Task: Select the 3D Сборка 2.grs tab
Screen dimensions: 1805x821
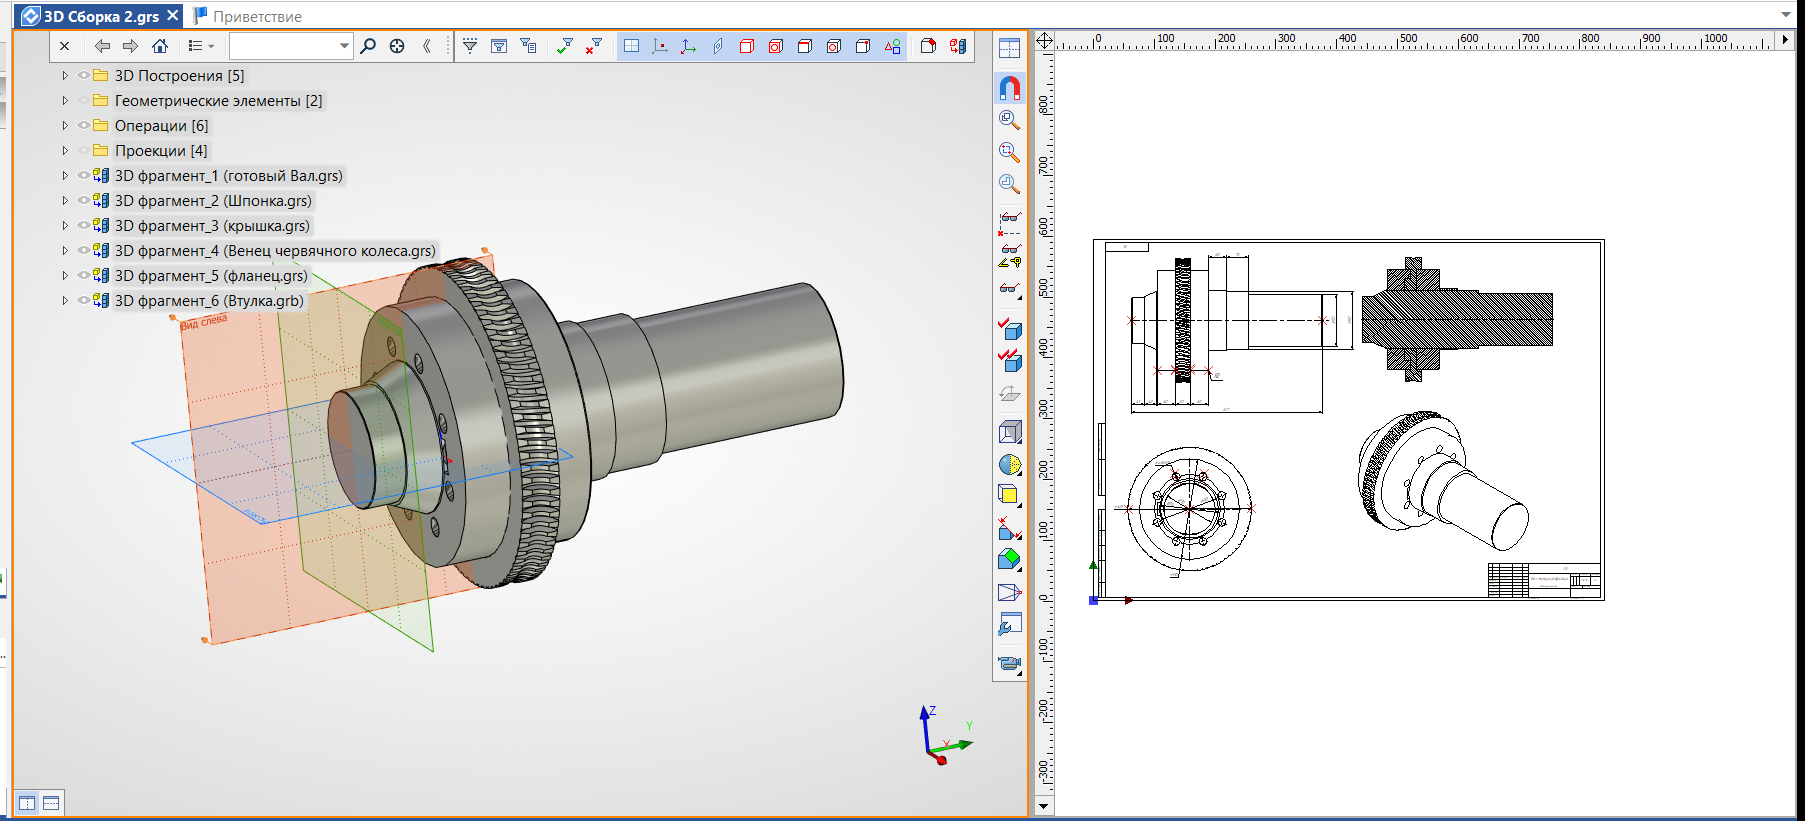Action: 100,16
